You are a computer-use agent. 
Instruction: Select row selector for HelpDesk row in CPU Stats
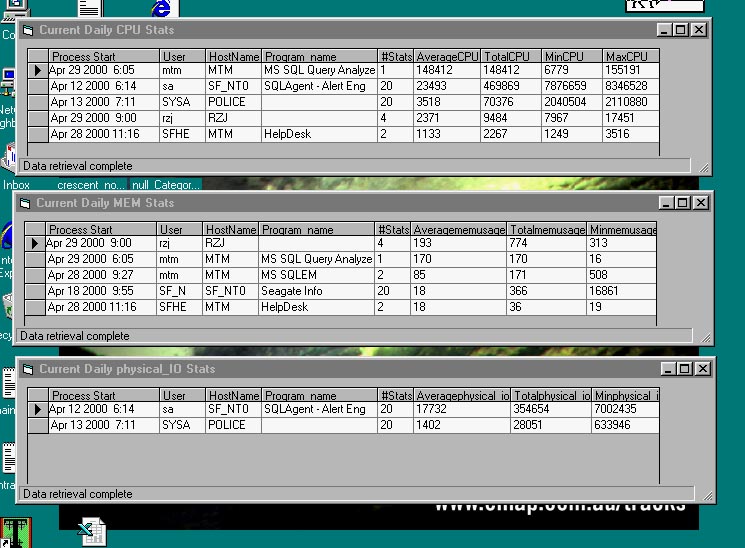click(38, 134)
